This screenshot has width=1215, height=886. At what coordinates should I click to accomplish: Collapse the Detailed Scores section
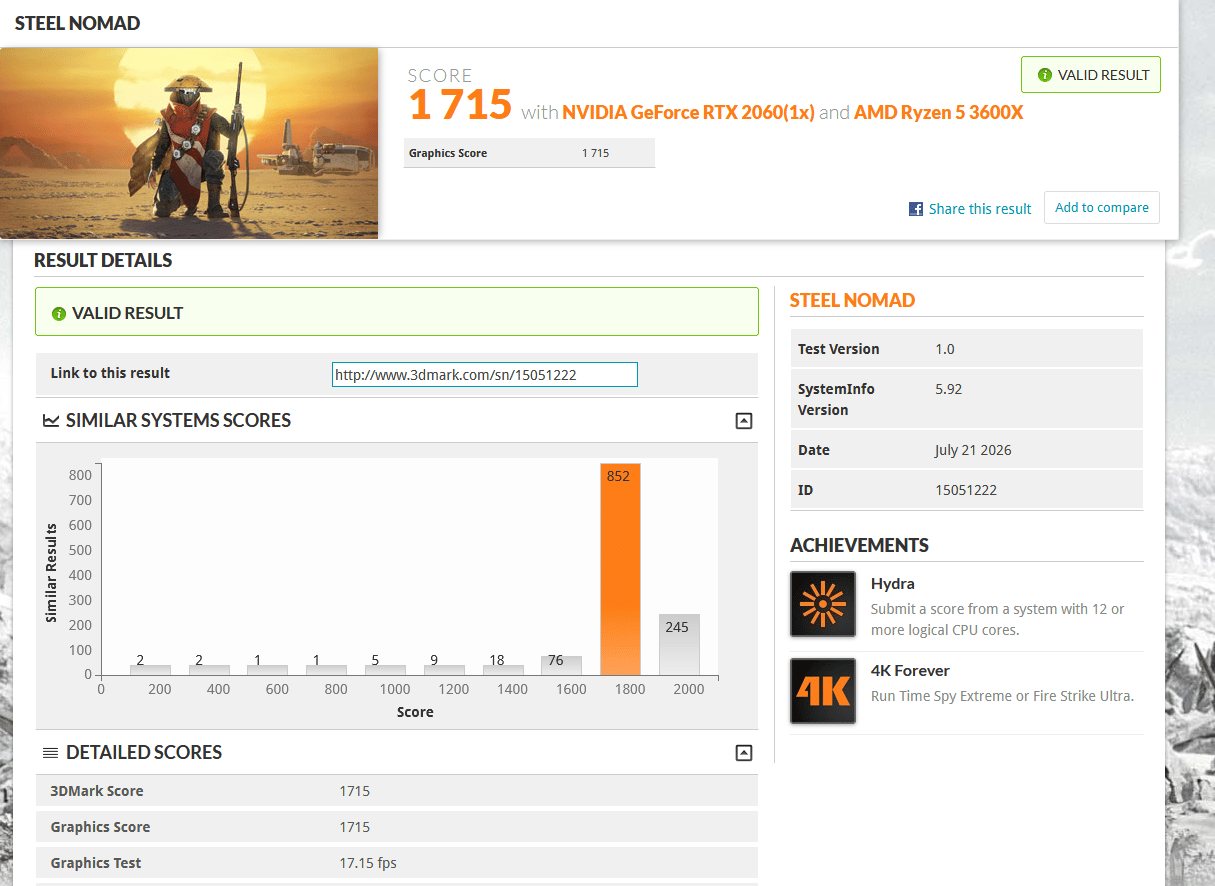point(743,753)
